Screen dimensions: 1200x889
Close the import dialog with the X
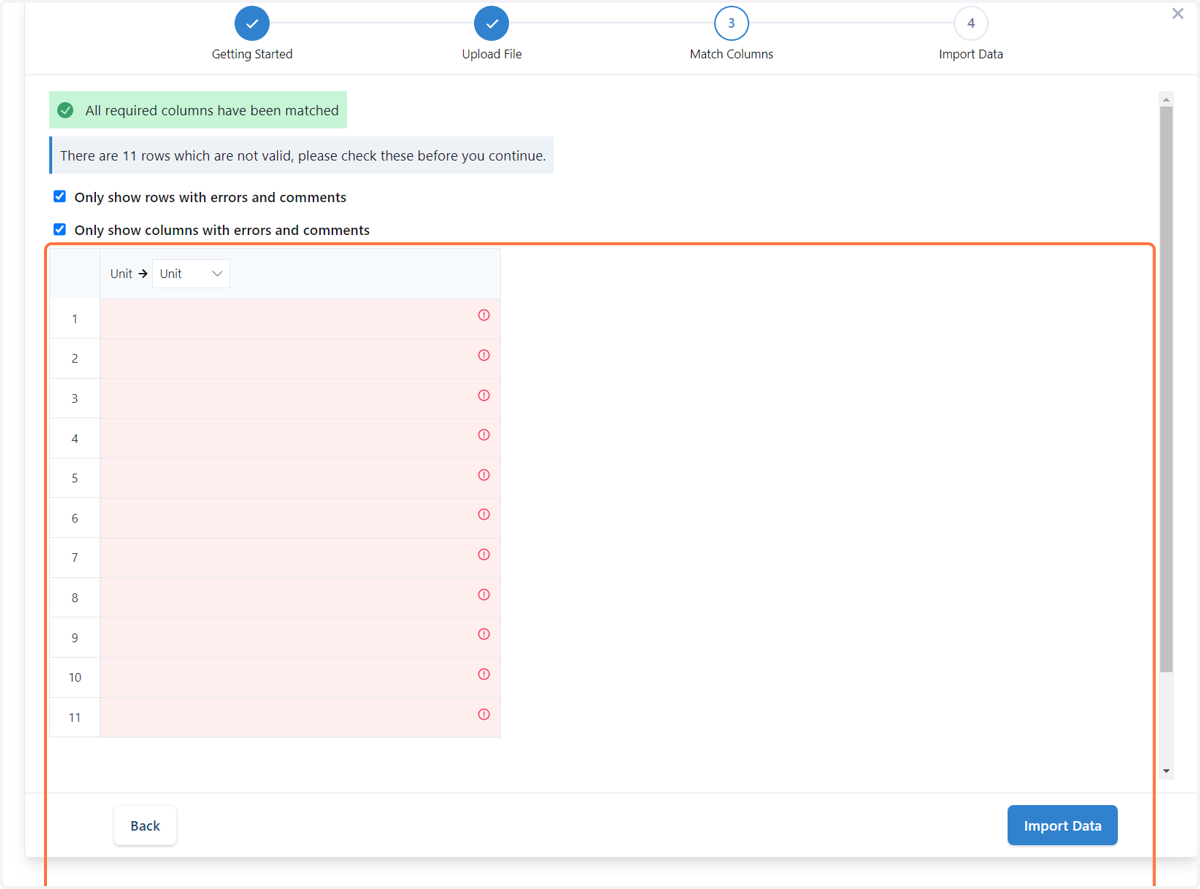pyautogui.click(x=1178, y=13)
